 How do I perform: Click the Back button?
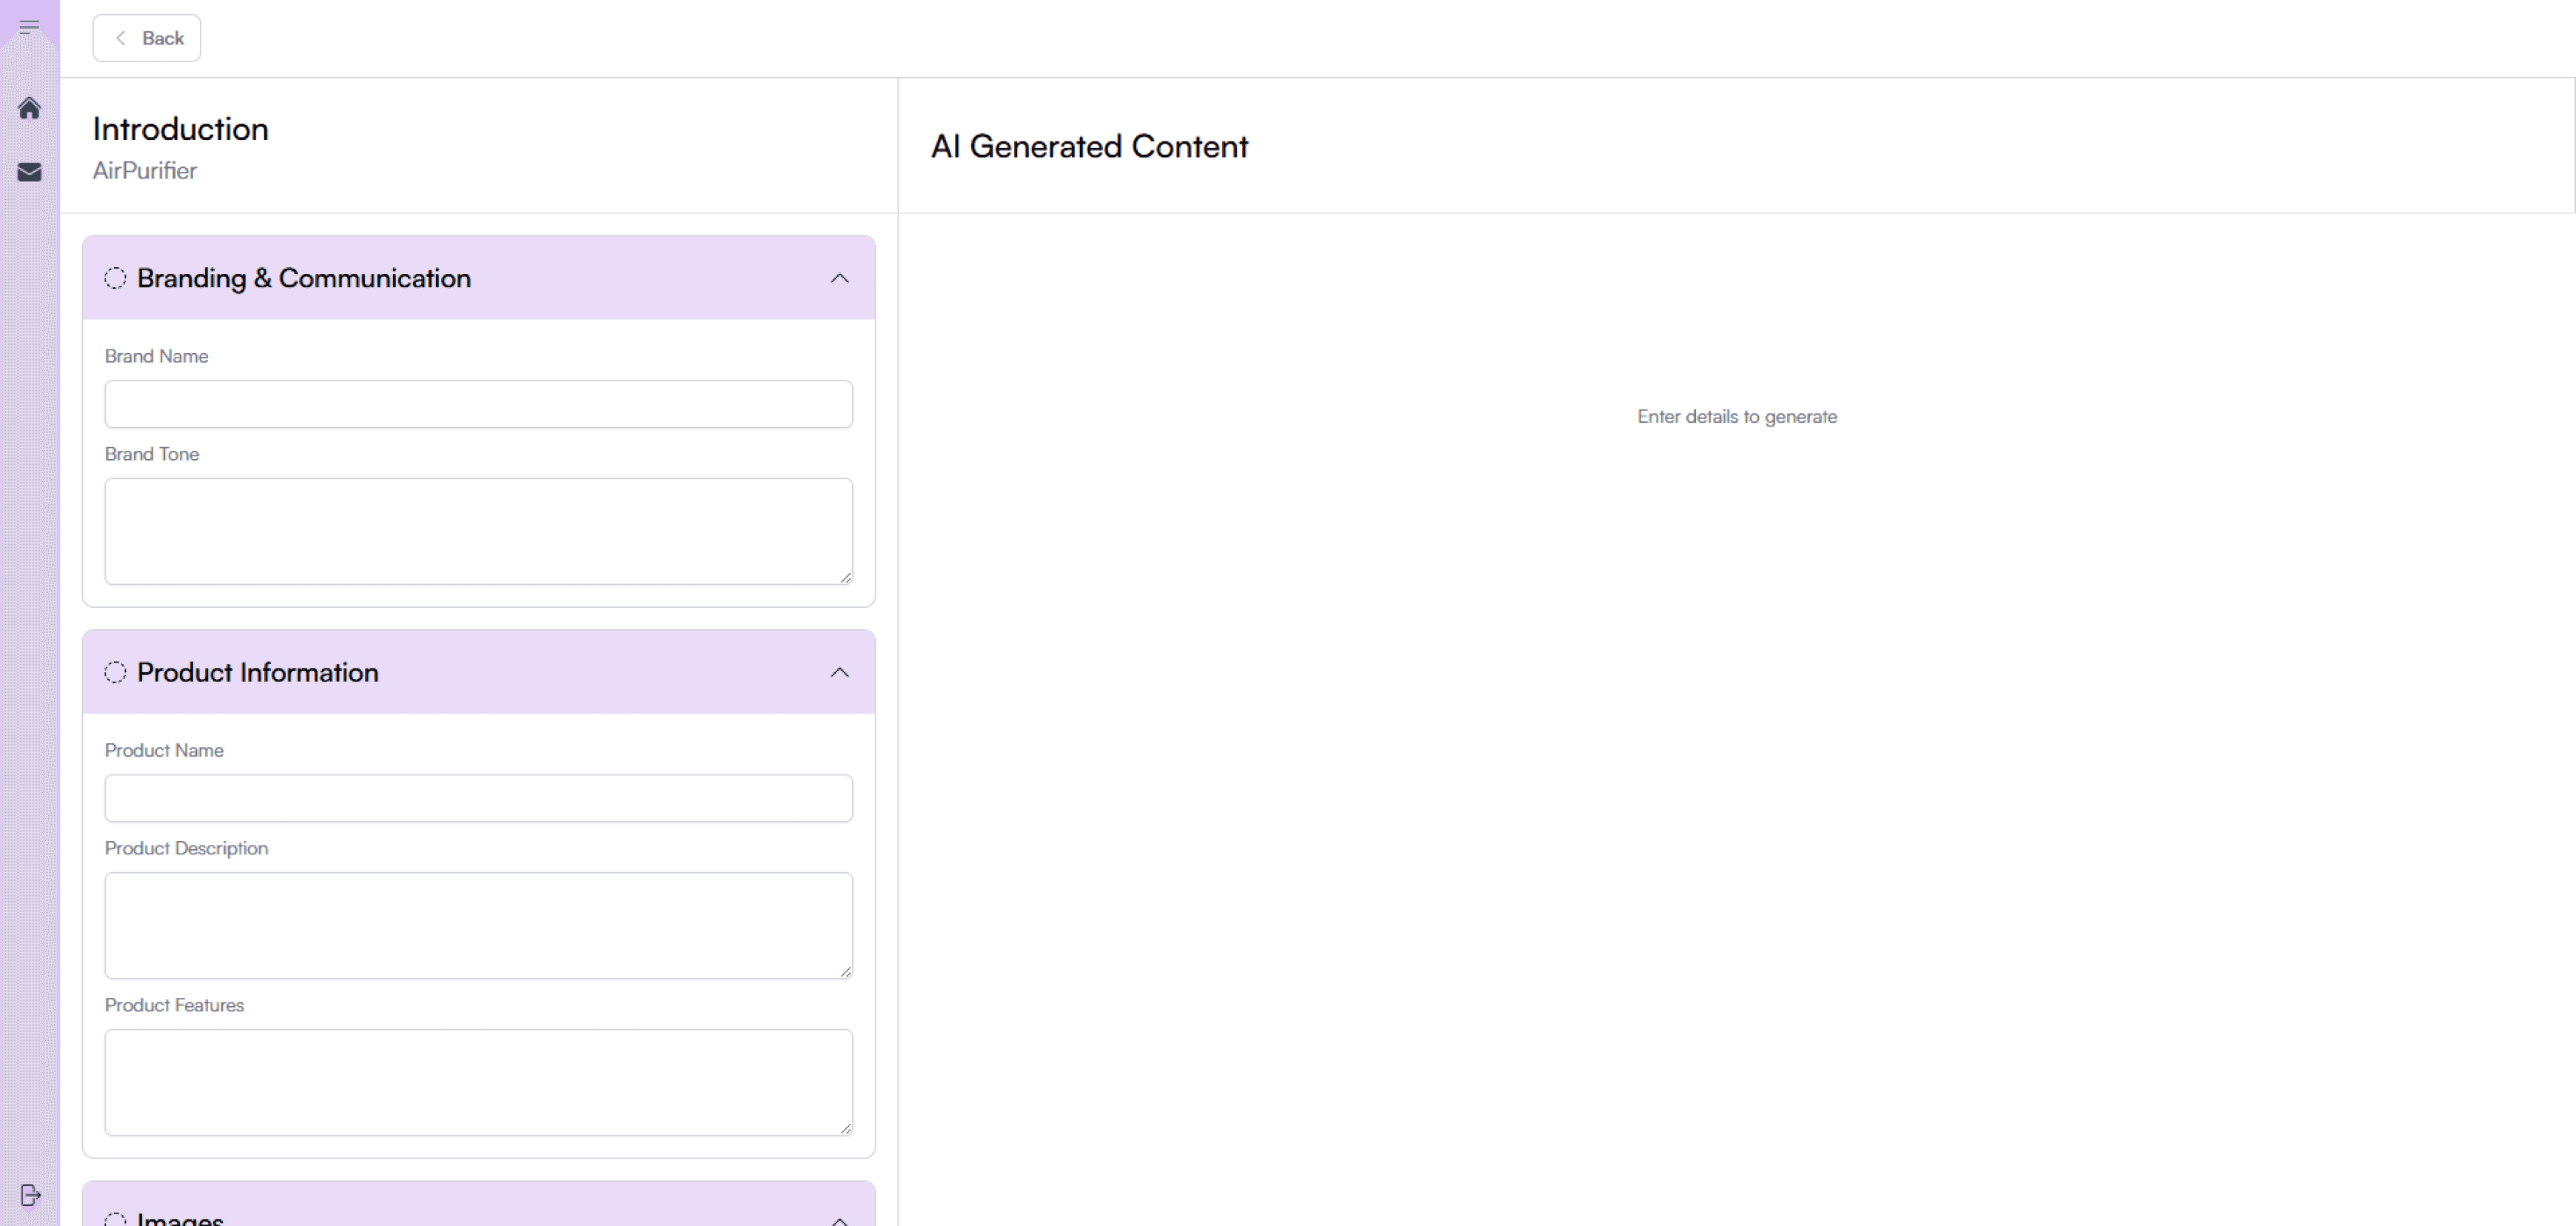click(147, 38)
